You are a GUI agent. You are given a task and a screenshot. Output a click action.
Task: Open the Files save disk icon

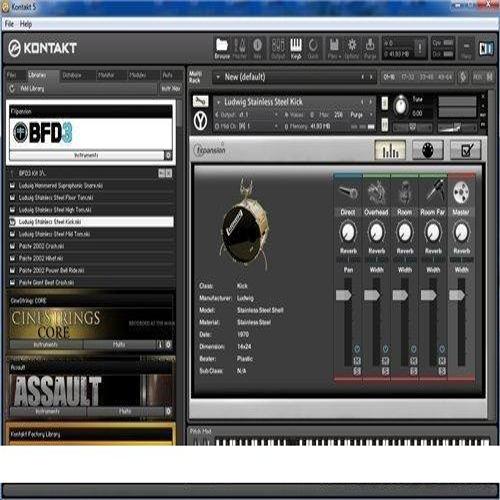pyautogui.click(x=333, y=48)
